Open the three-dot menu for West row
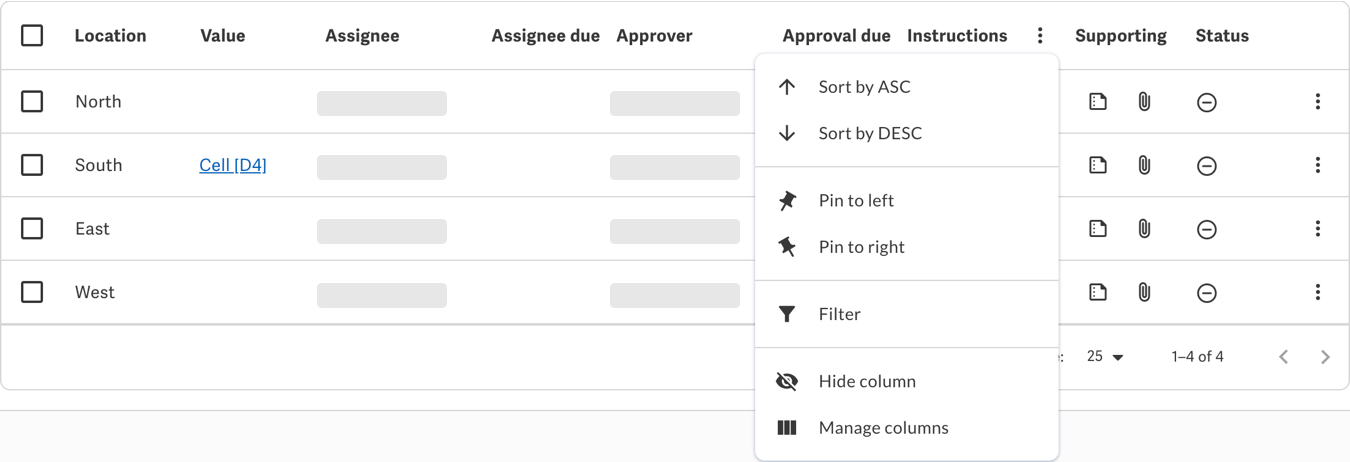 click(1318, 292)
